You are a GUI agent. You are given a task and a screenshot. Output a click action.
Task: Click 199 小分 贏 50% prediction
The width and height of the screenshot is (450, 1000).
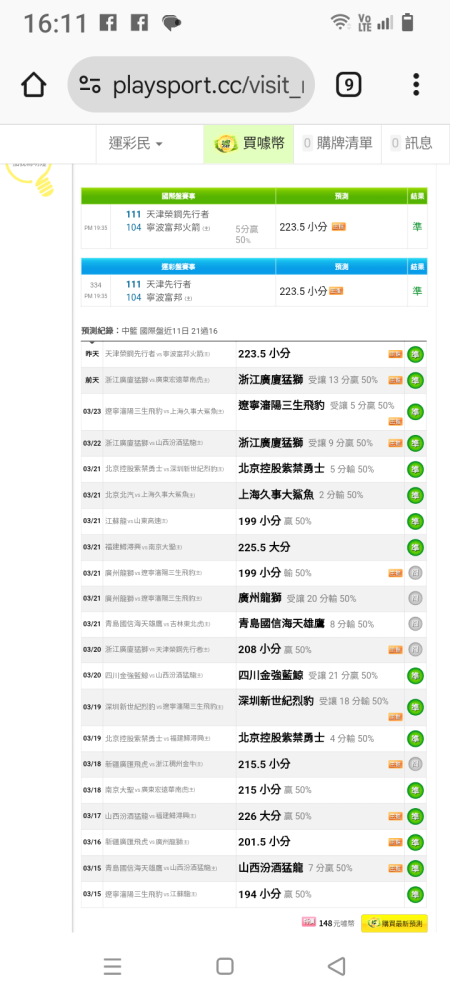coord(275,521)
